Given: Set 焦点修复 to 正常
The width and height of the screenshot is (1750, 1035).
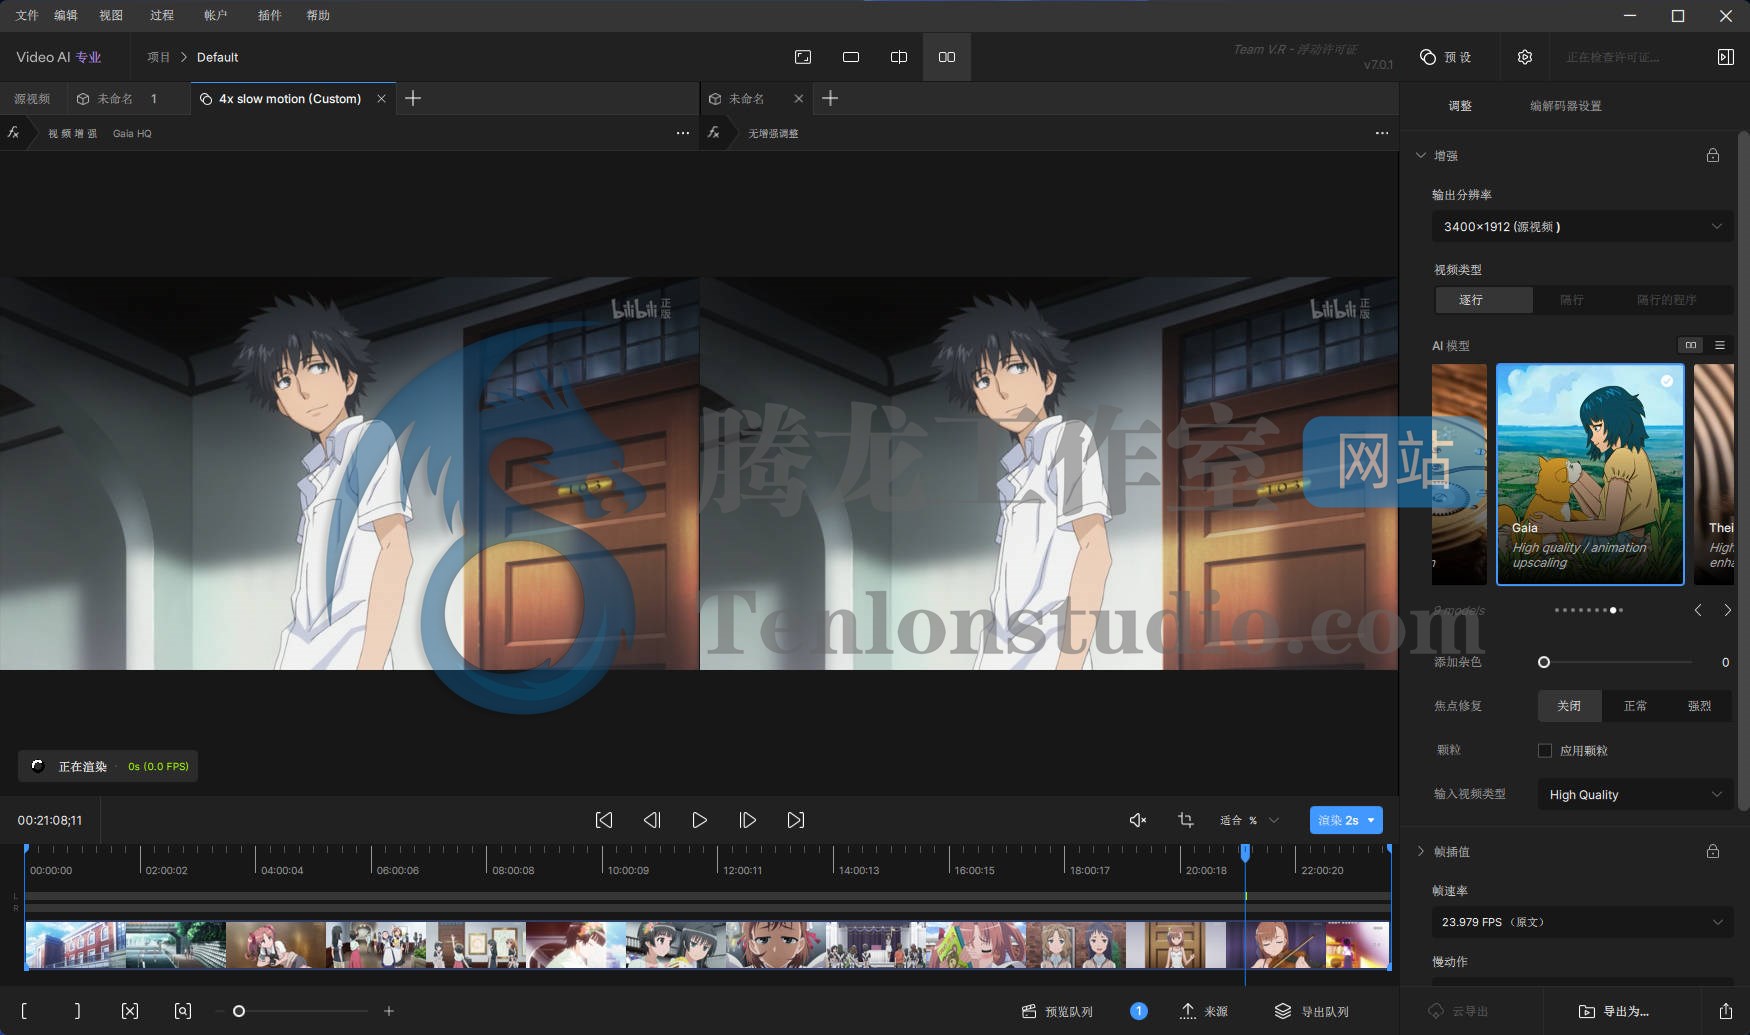Looking at the screenshot, I should pos(1636,706).
